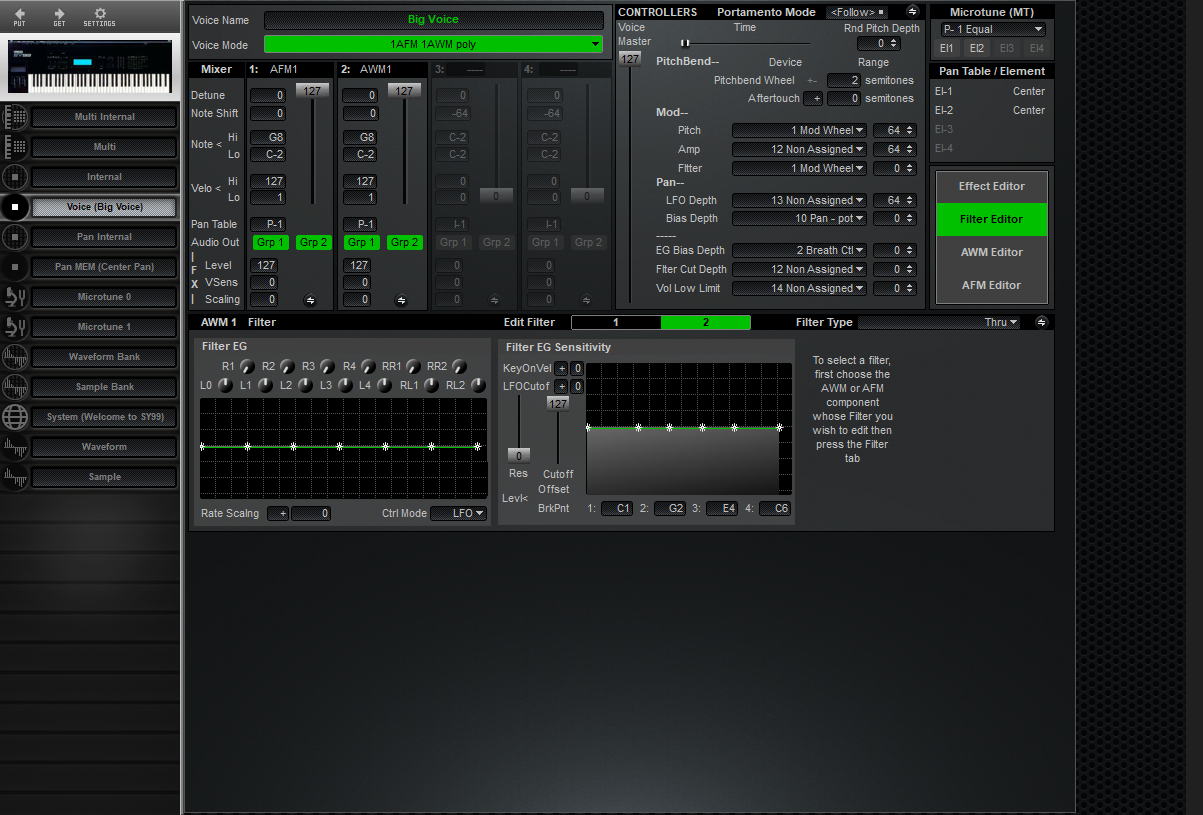Select the El2 microtune element button

click(x=976, y=48)
